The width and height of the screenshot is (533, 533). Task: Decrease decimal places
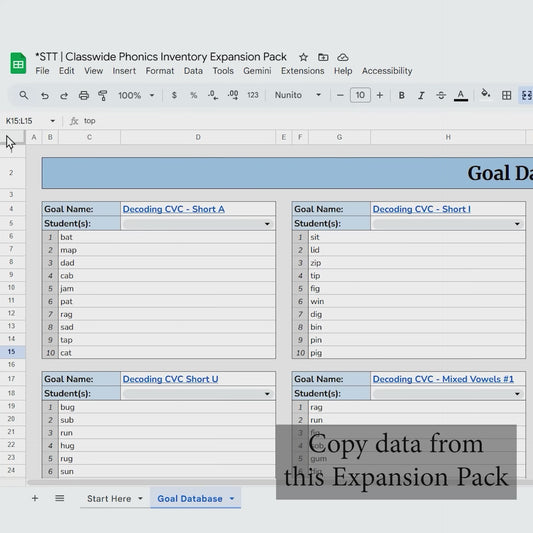pos(213,95)
